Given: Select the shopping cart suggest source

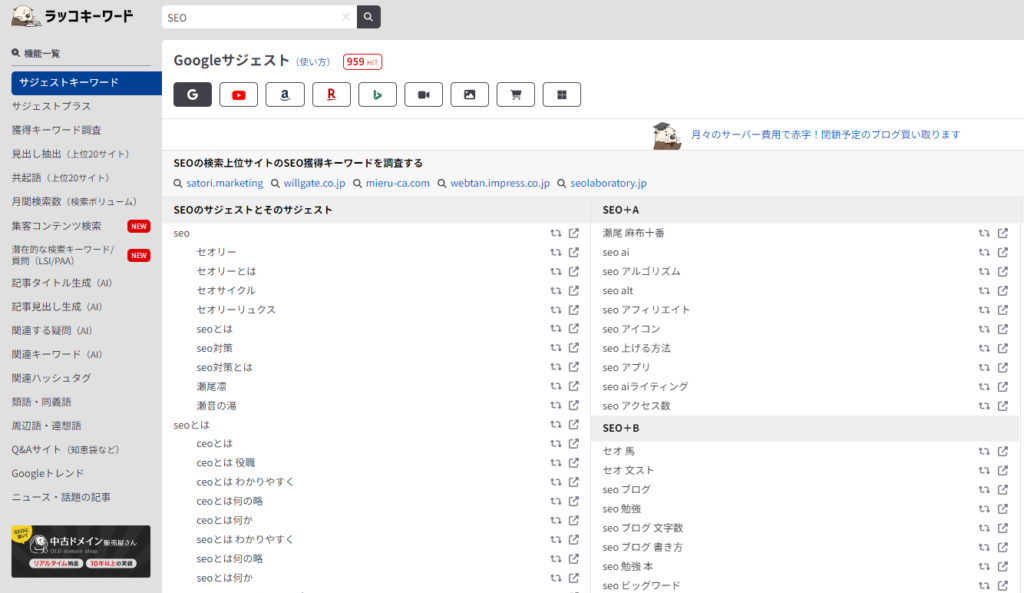Looking at the screenshot, I should tap(515, 94).
